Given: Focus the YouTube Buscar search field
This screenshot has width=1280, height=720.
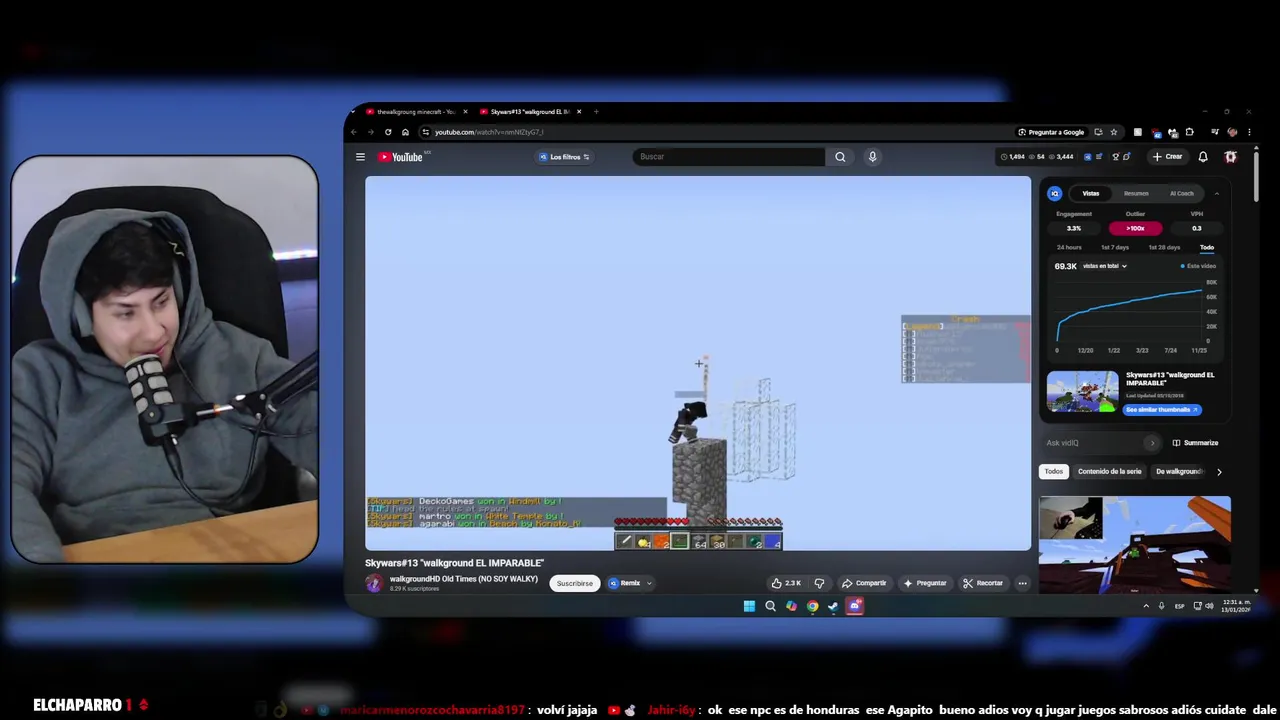Looking at the screenshot, I should point(730,157).
